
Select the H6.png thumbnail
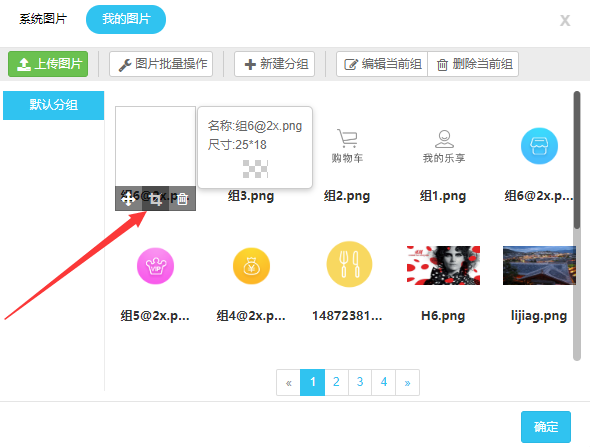[x=443, y=265]
